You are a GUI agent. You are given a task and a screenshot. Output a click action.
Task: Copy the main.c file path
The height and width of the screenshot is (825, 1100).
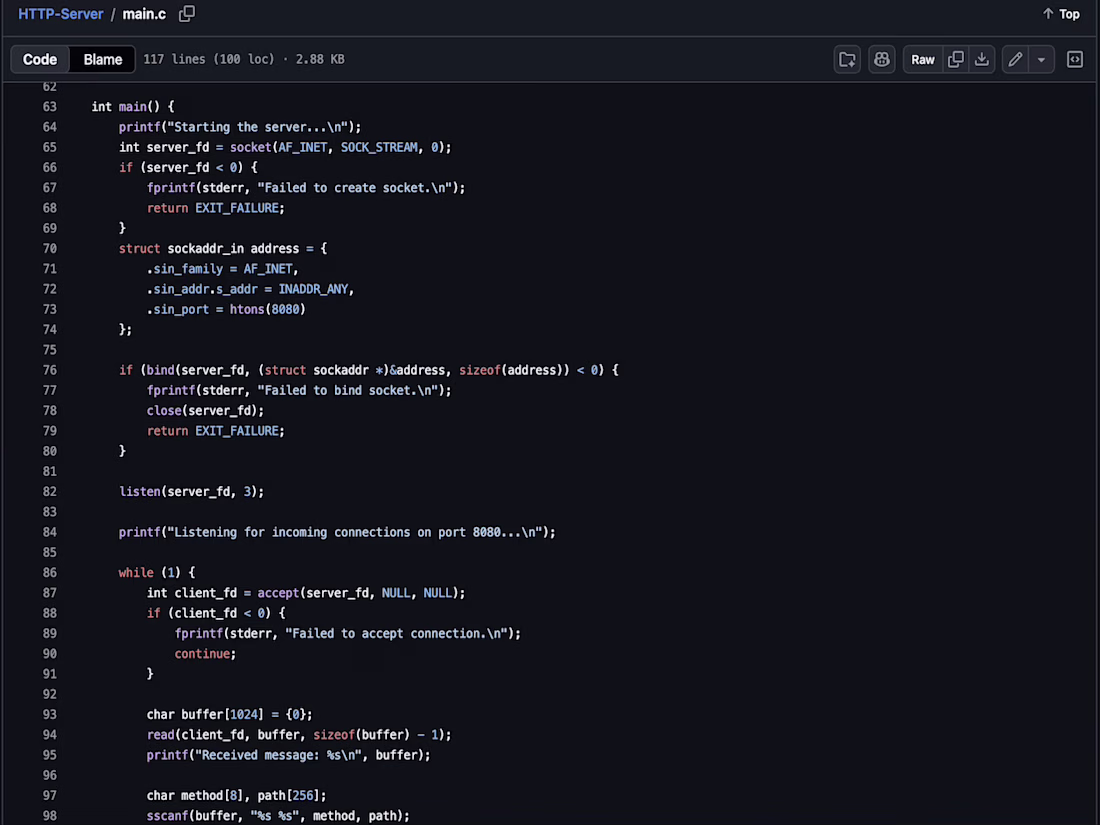pyautogui.click(x=187, y=14)
